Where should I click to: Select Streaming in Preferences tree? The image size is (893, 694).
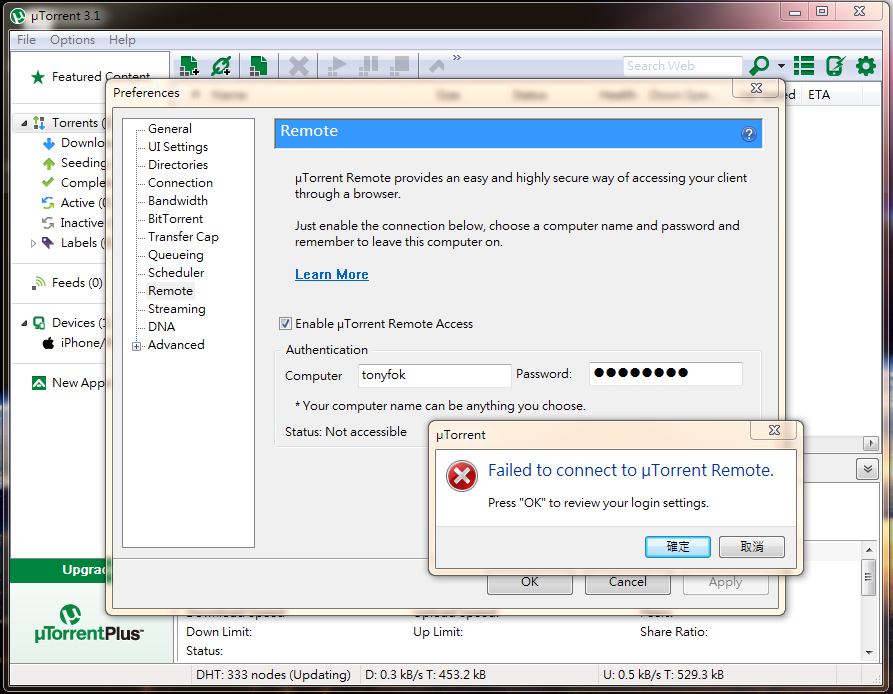tap(177, 309)
